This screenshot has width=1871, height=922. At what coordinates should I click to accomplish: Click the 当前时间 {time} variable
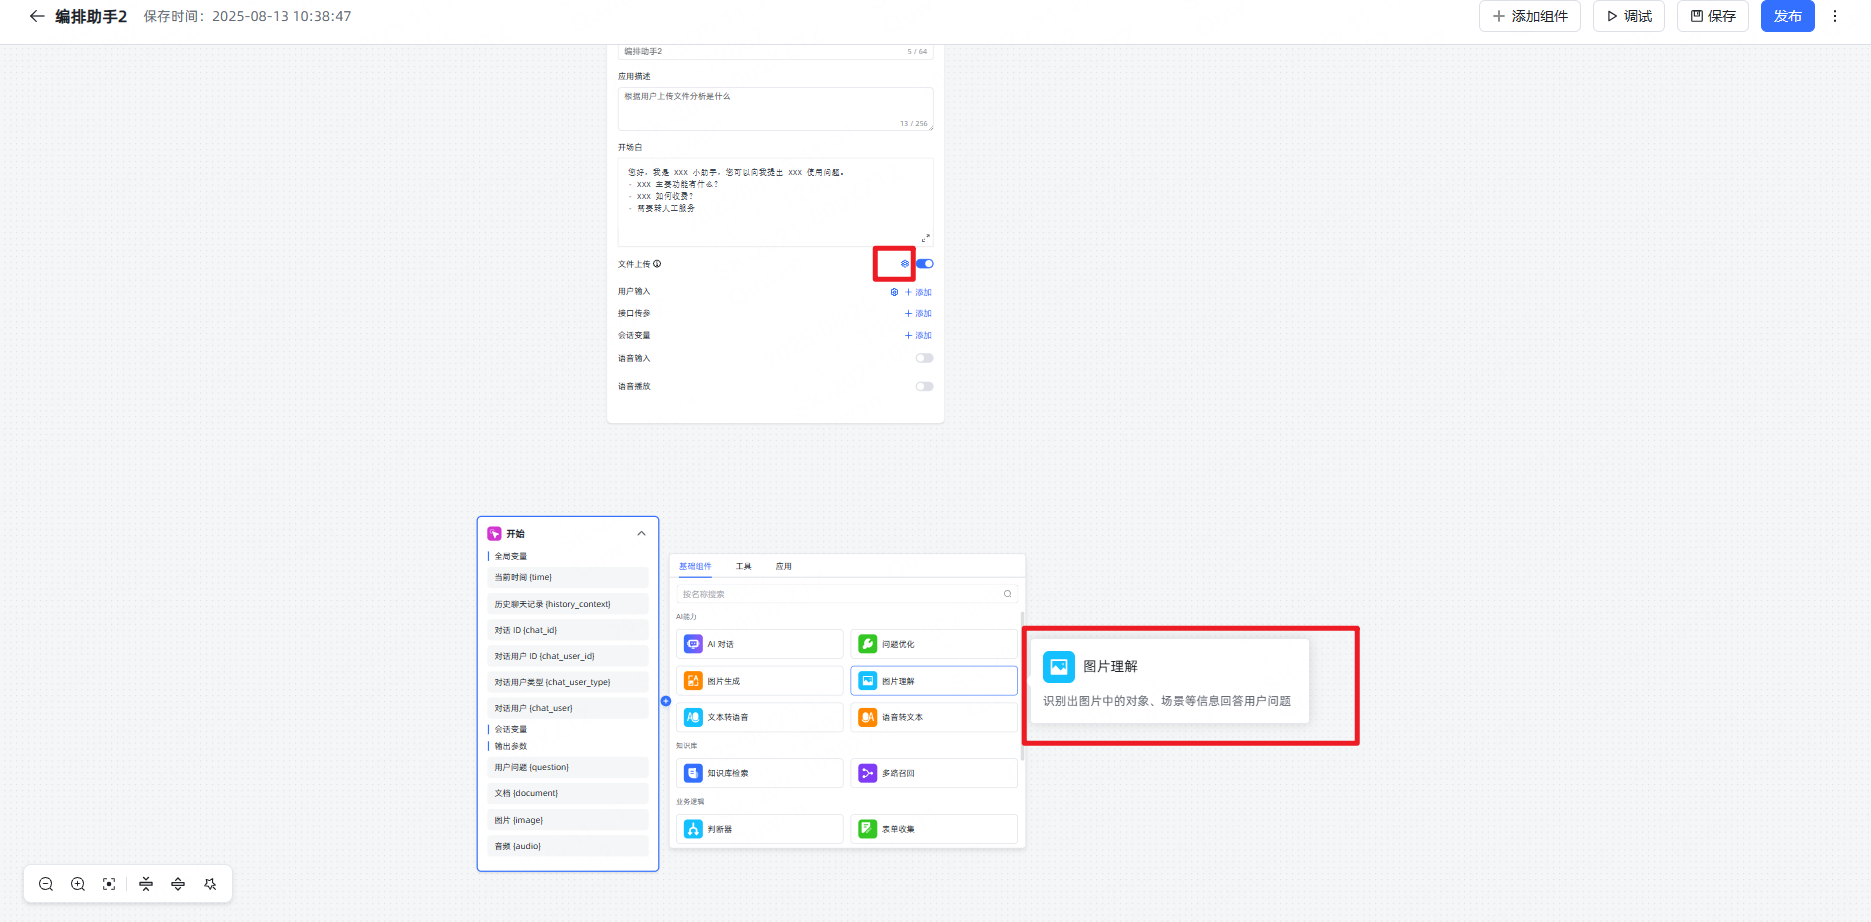click(568, 578)
